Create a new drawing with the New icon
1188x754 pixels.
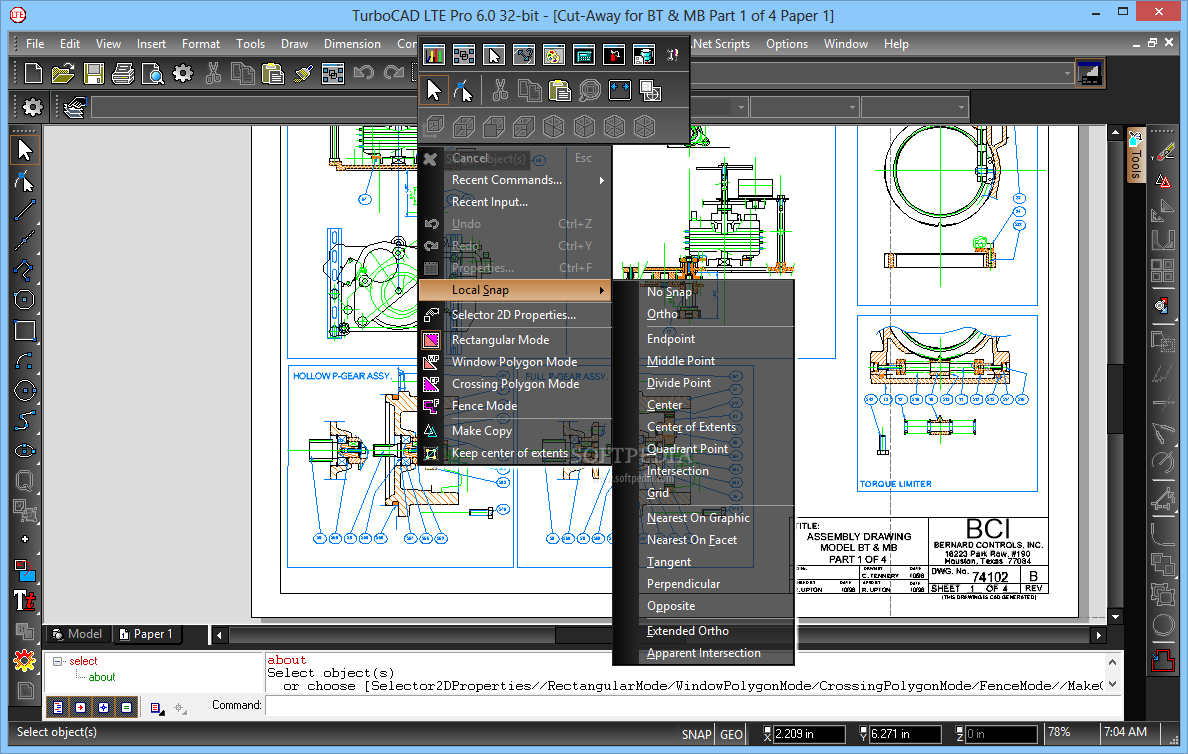pyautogui.click(x=33, y=74)
